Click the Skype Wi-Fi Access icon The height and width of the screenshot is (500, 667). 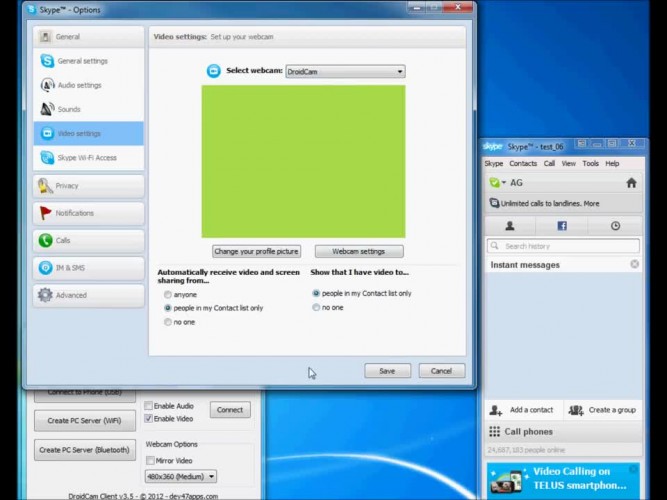coord(47,157)
